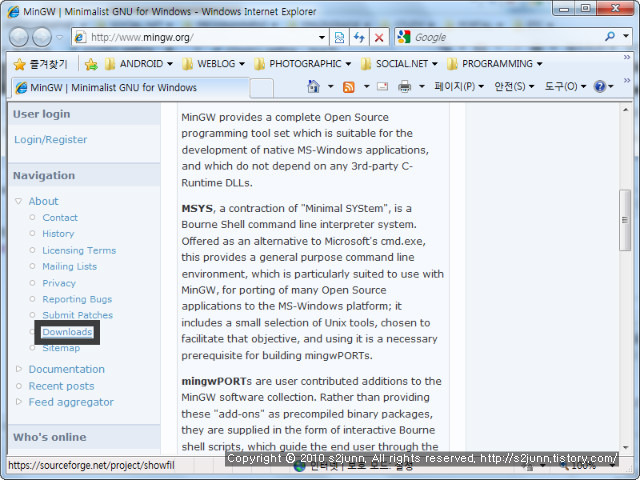Open a new blank tab
The width and height of the screenshot is (640, 480).
coord(261,88)
